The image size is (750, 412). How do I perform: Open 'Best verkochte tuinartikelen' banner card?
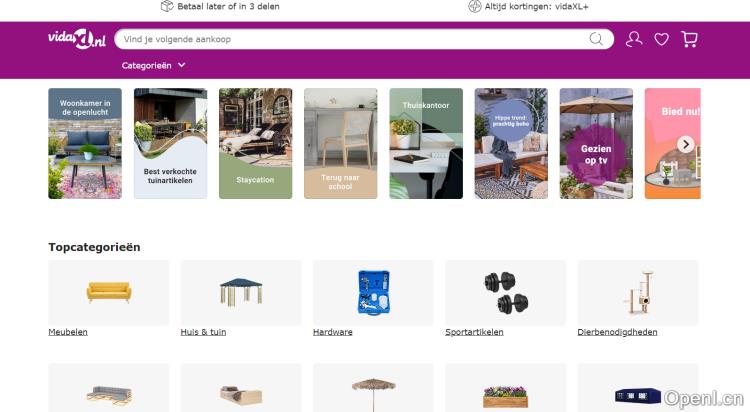coord(171,144)
